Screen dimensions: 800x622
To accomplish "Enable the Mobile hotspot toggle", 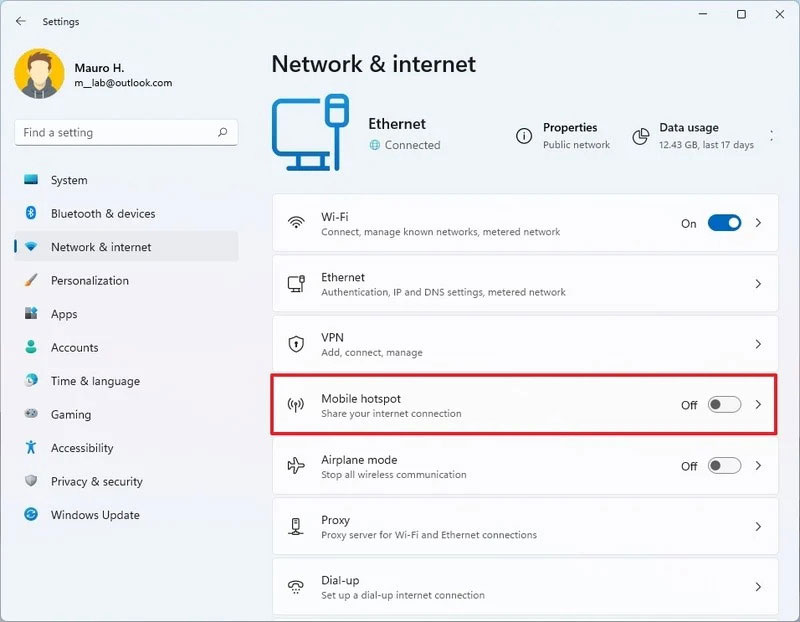I will tap(724, 405).
